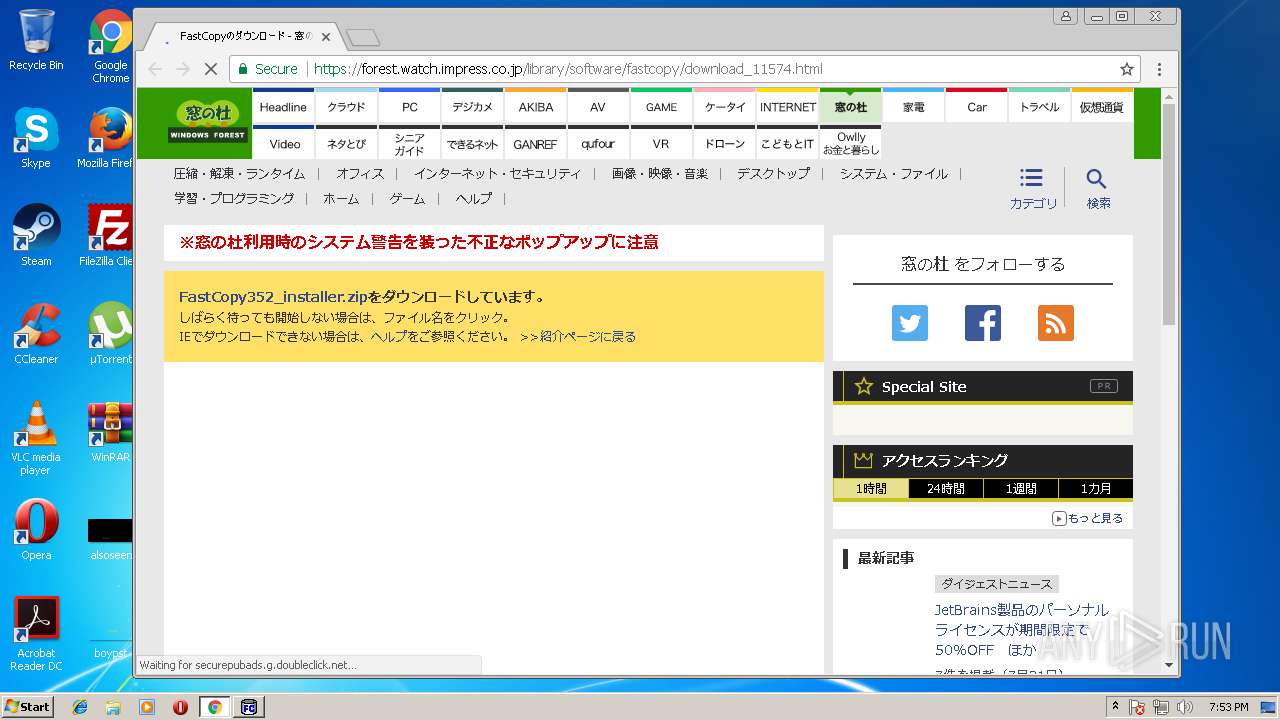Click the Twitter follow icon
The height and width of the screenshot is (720, 1280).
[x=909, y=323]
